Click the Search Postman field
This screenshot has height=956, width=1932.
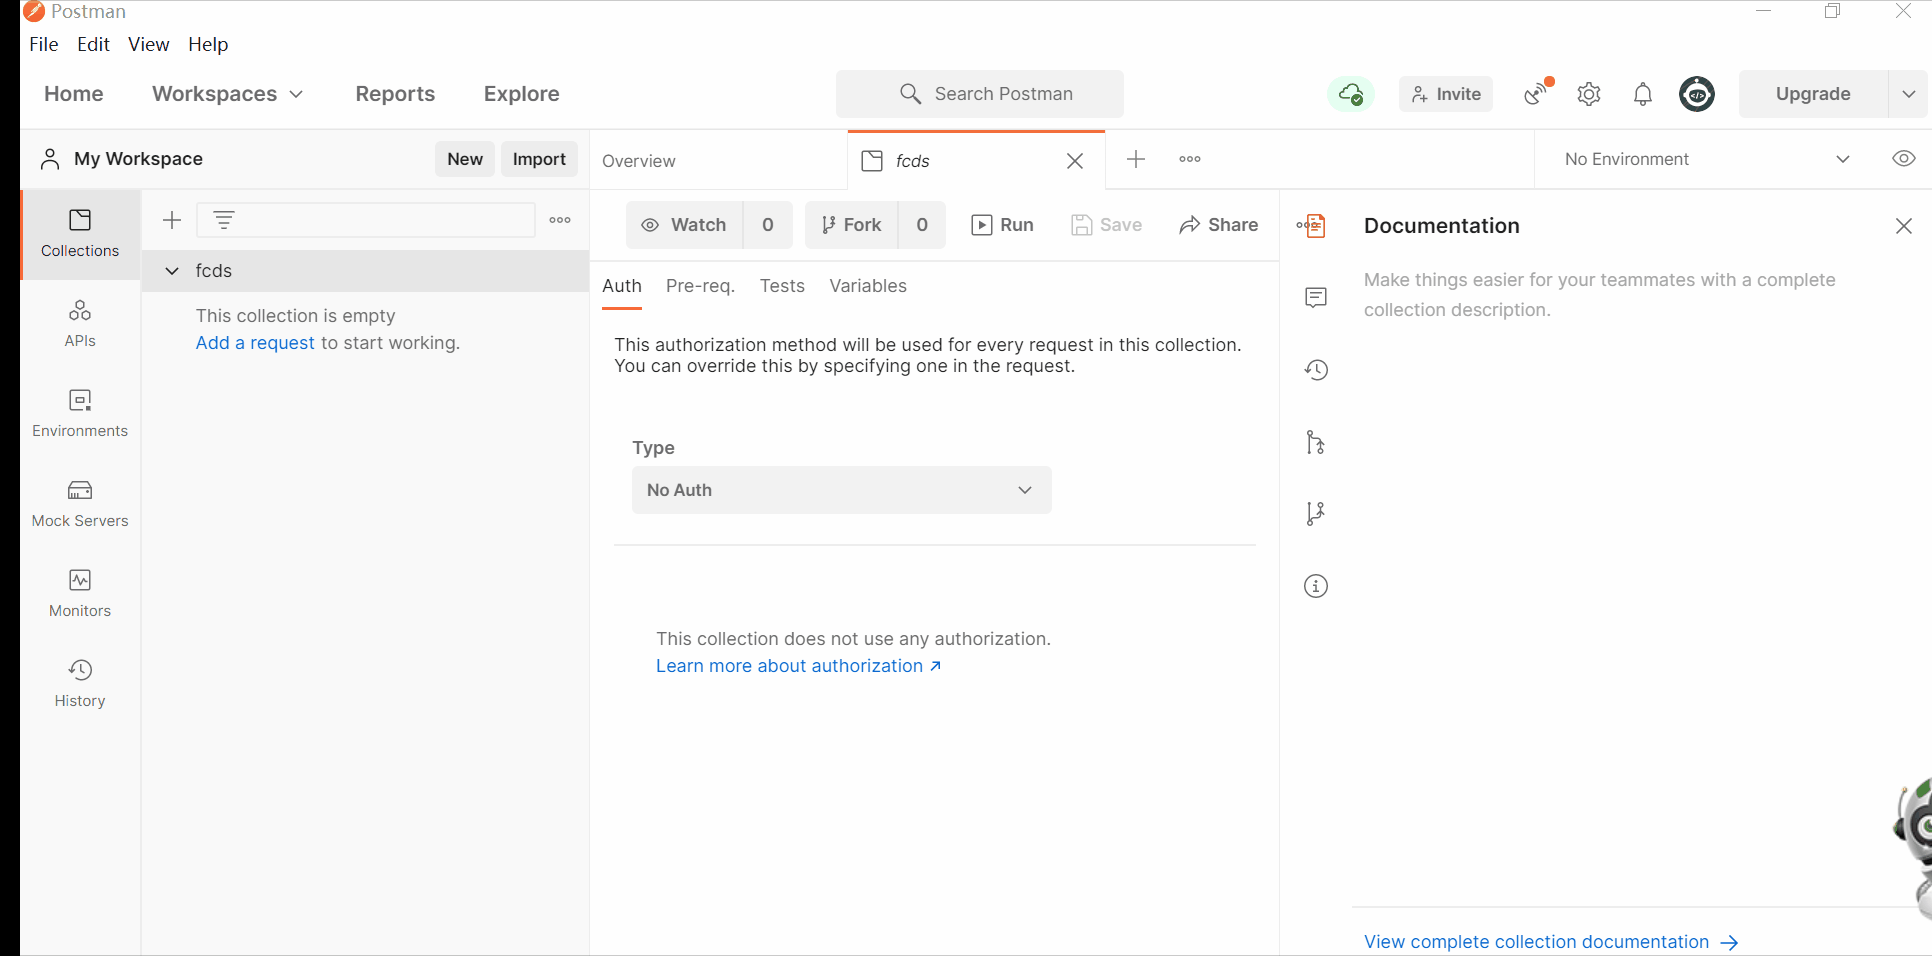point(980,94)
